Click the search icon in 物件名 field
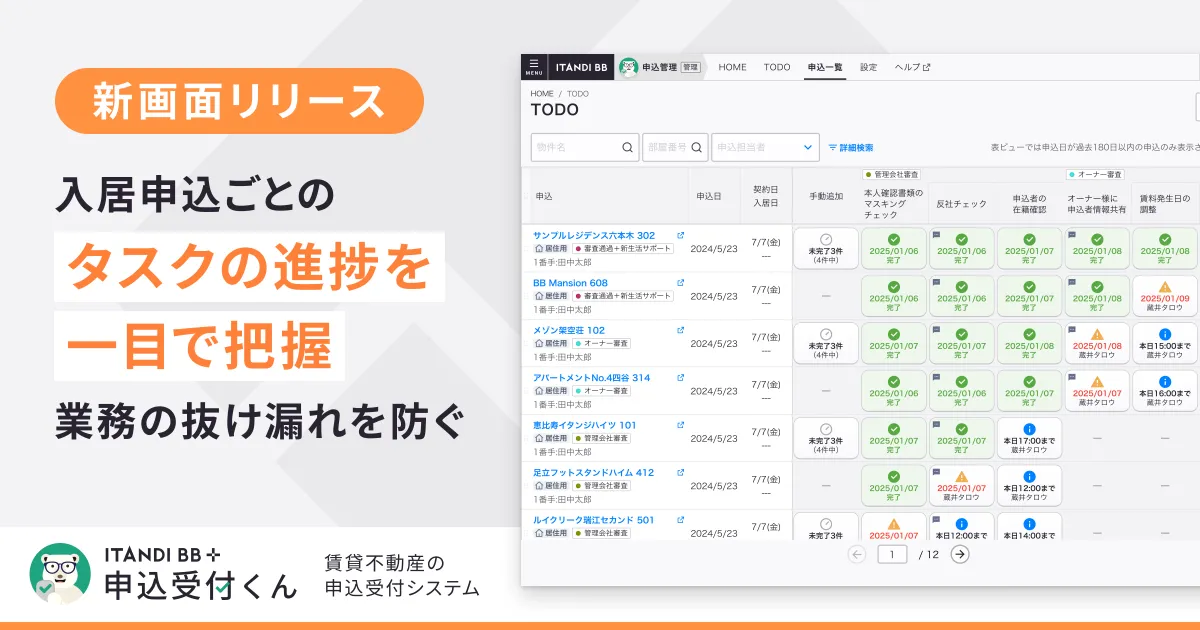This screenshot has width=1200, height=630. (x=628, y=147)
